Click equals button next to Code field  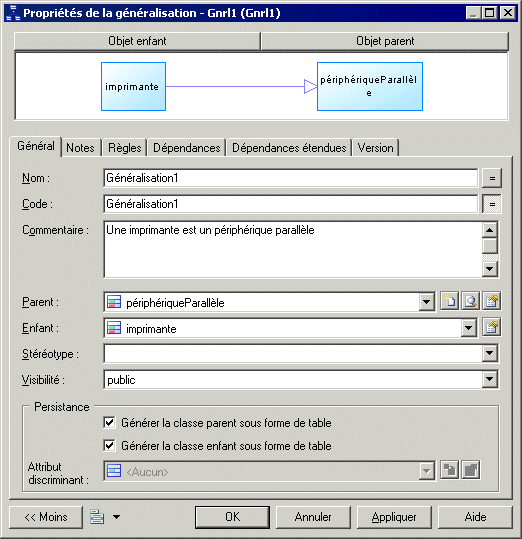coord(492,204)
